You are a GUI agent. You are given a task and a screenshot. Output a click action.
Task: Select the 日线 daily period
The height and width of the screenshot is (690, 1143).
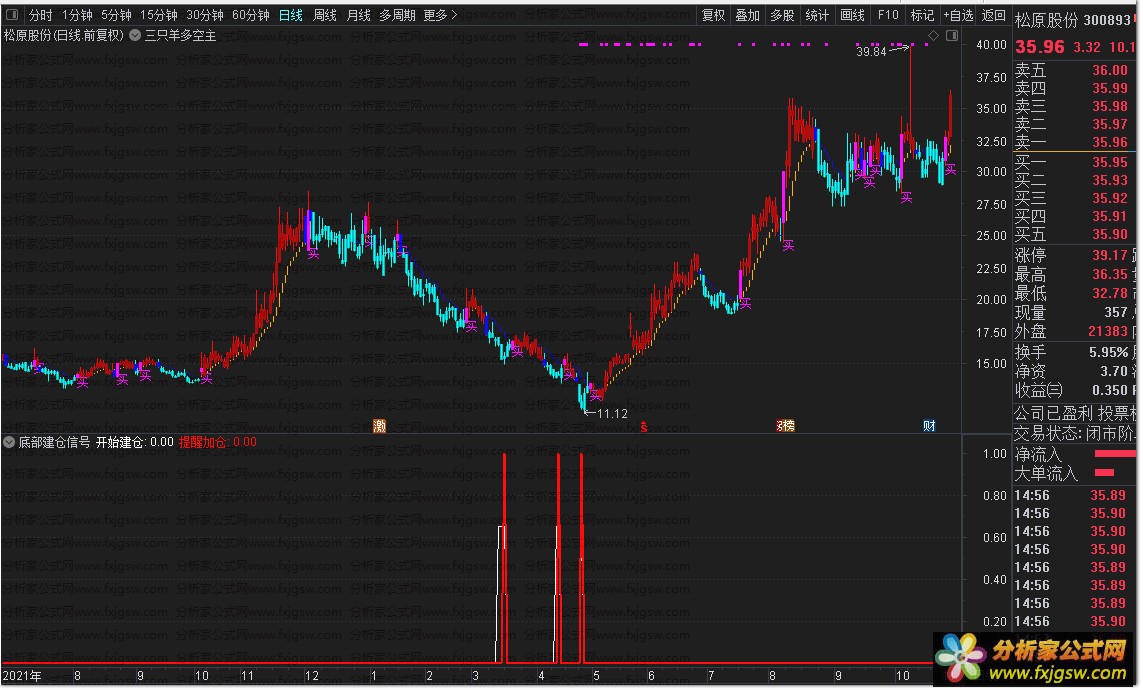(291, 15)
